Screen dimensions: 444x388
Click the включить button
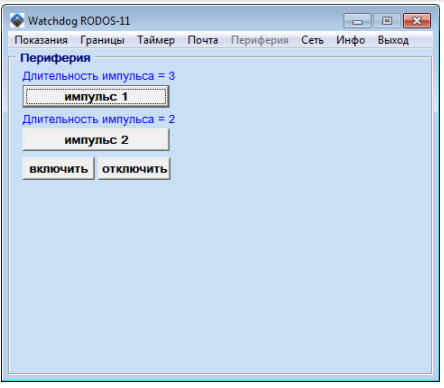click(59, 169)
